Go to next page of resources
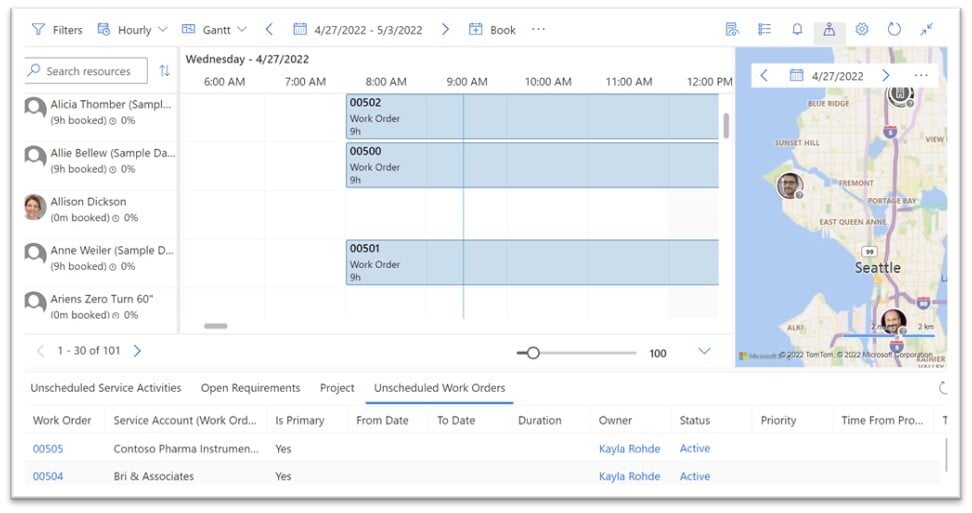 [x=137, y=351]
